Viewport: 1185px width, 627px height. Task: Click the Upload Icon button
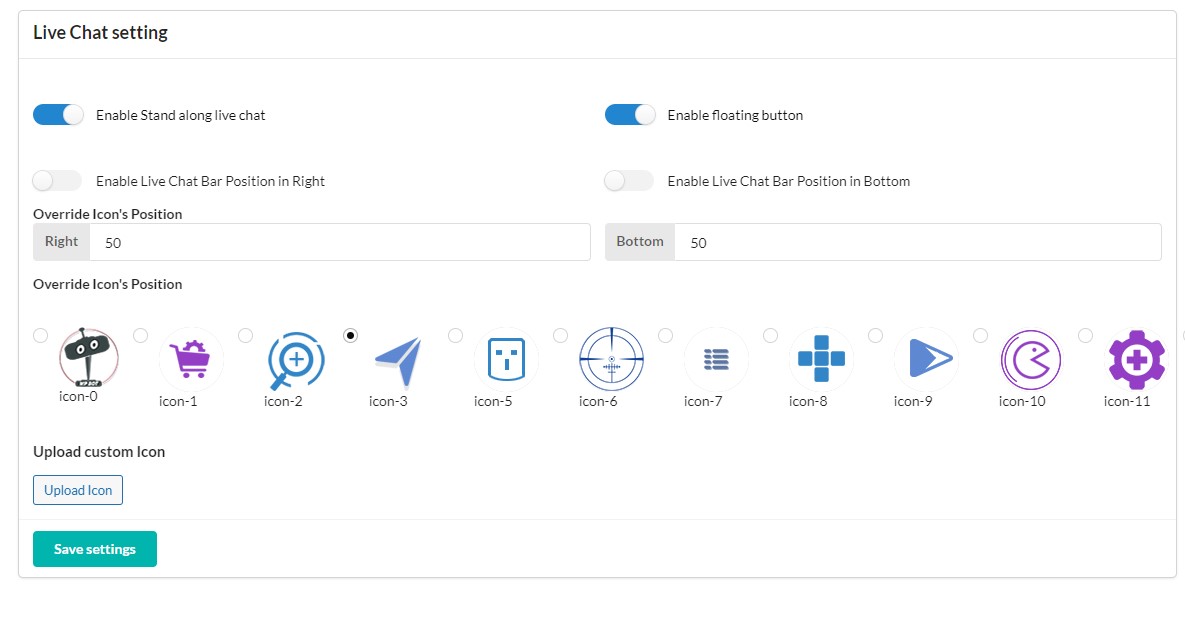click(78, 490)
